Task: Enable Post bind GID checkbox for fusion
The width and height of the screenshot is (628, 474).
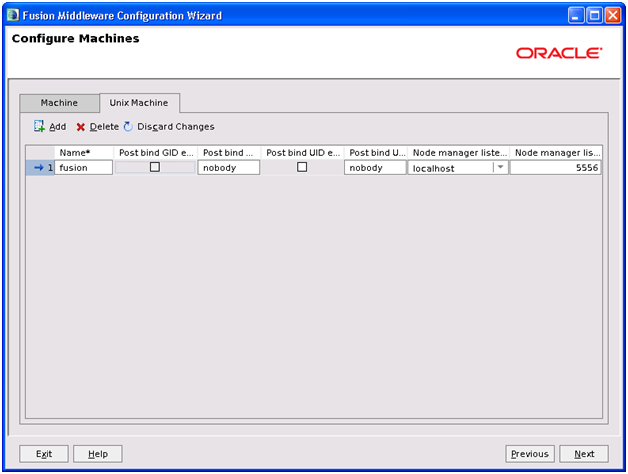Action: (x=155, y=167)
